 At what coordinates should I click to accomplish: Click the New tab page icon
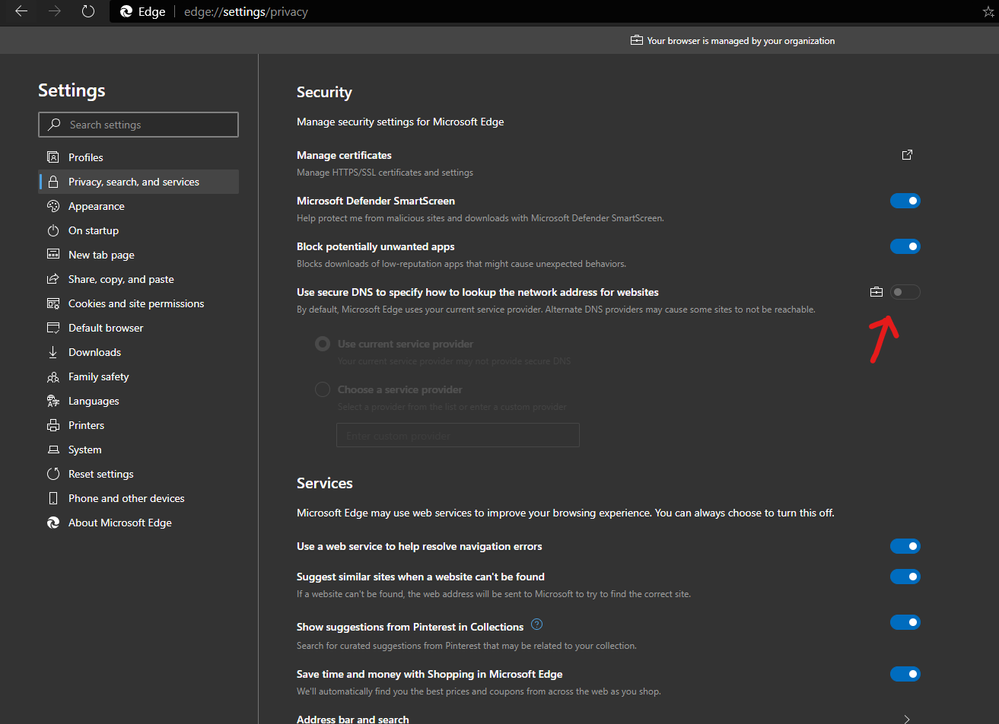pos(53,254)
